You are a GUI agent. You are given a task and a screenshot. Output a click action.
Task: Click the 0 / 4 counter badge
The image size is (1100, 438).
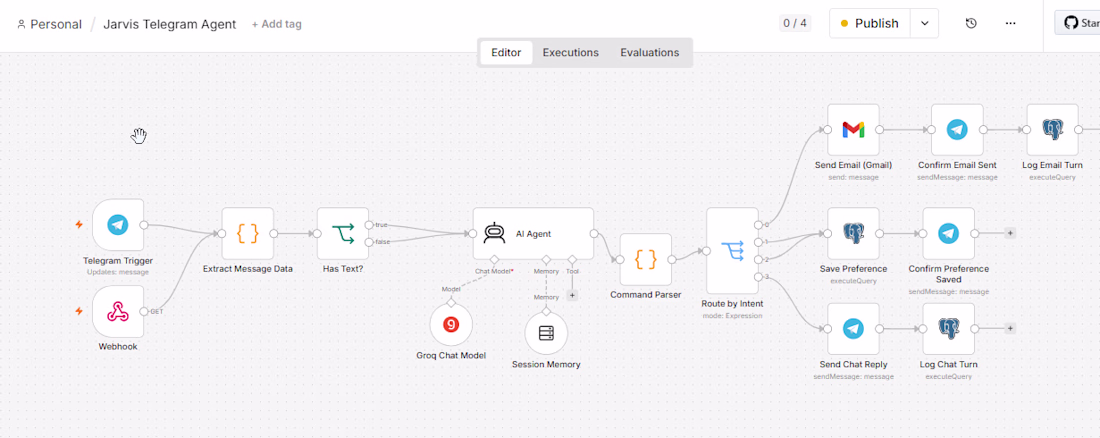[x=795, y=23]
